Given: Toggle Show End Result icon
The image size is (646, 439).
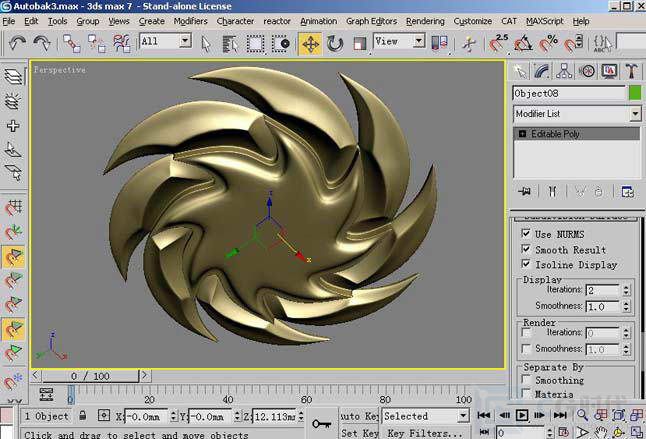Looking at the screenshot, I should point(552,191).
